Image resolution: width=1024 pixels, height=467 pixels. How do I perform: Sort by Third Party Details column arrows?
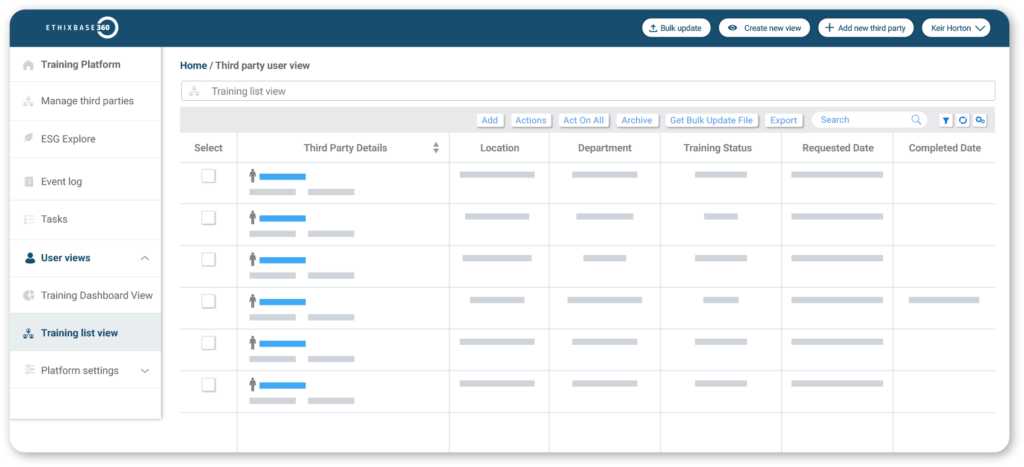point(436,148)
